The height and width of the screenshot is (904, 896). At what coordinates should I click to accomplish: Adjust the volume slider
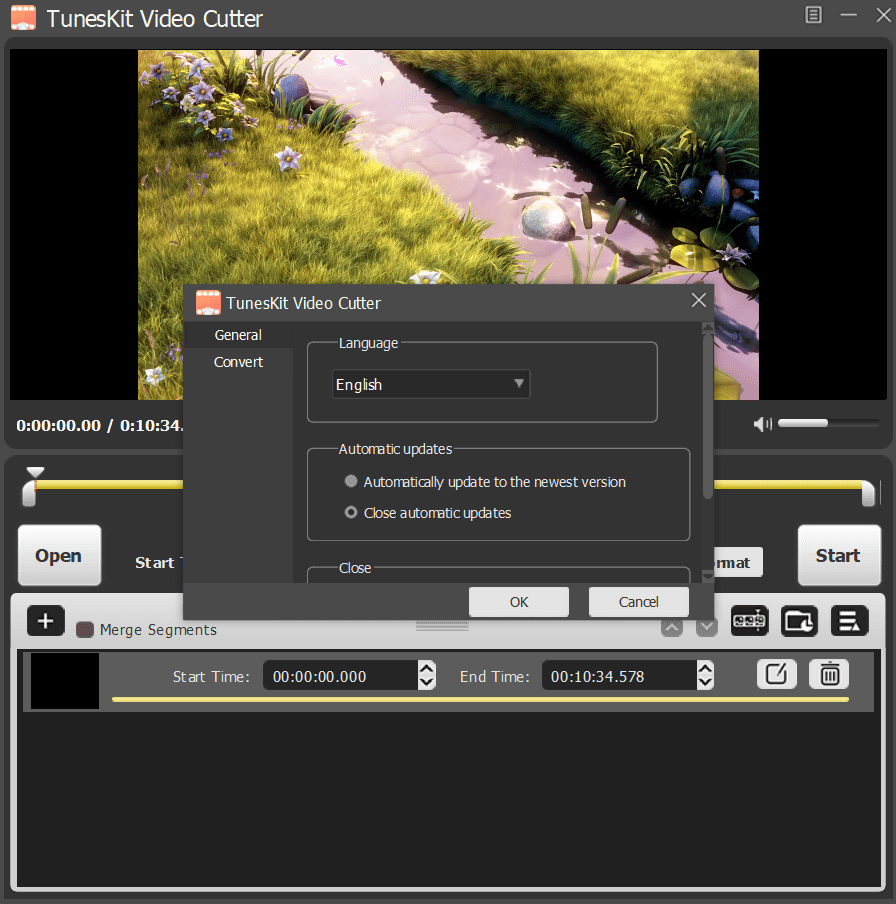[828, 423]
